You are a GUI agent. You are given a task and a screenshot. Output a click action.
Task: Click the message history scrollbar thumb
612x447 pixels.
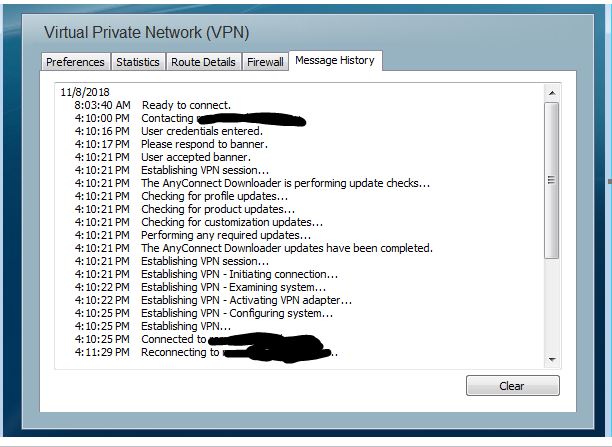pos(552,180)
